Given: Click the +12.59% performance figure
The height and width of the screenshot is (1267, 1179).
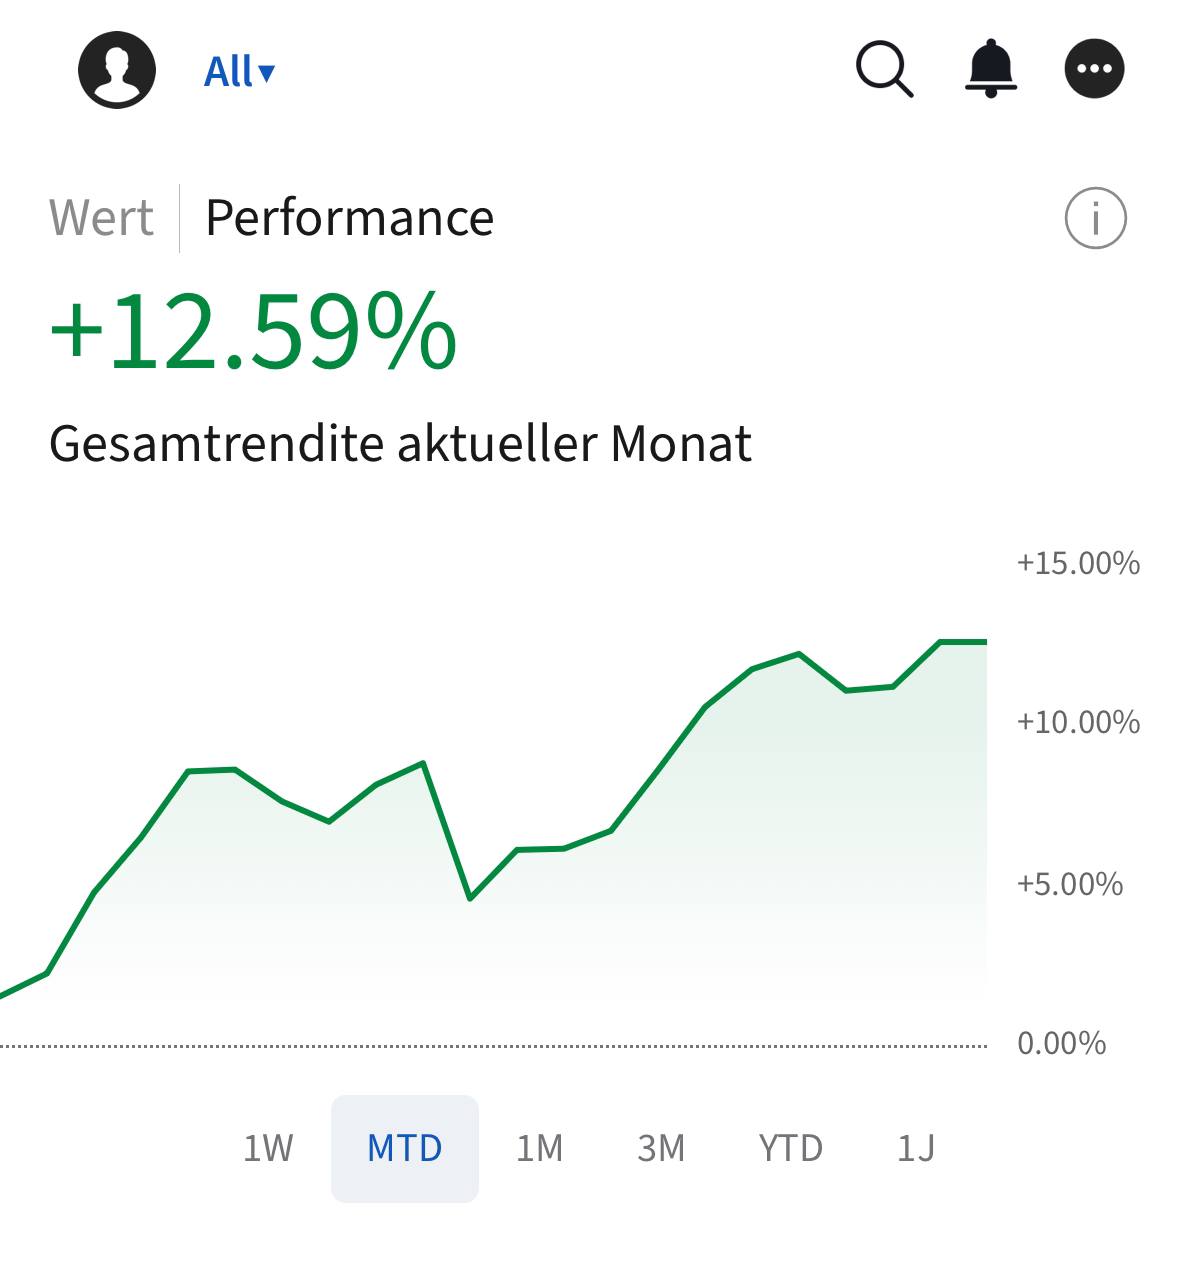Looking at the screenshot, I should 253,332.
